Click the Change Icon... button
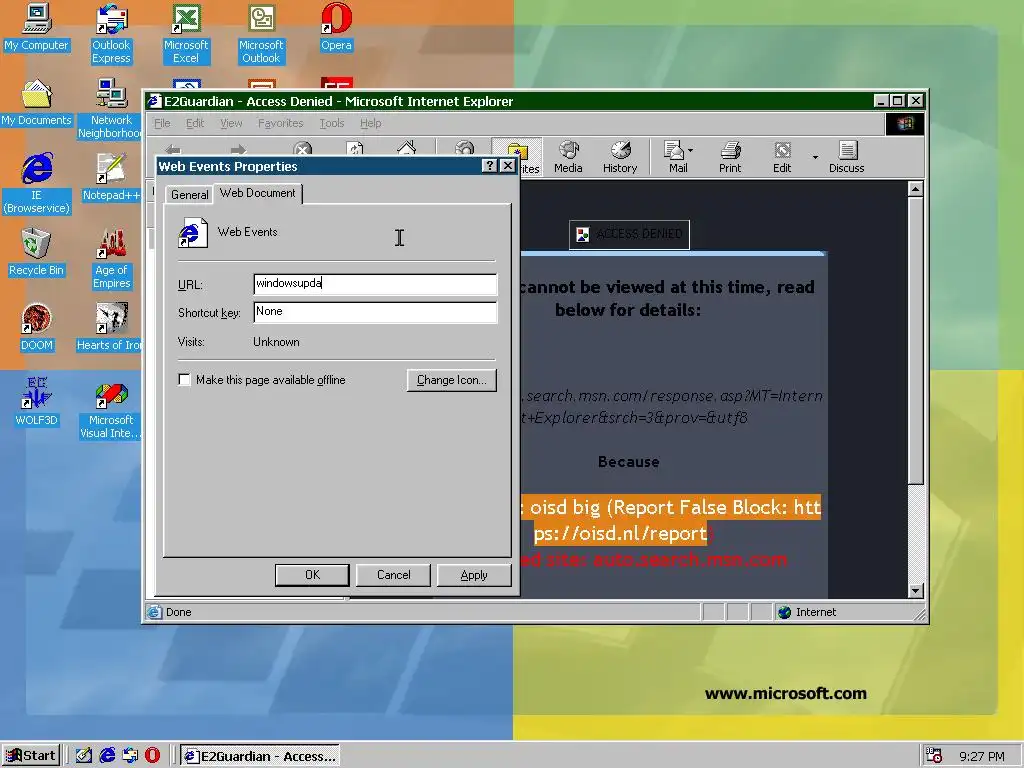1024x768 pixels. (x=452, y=380)
